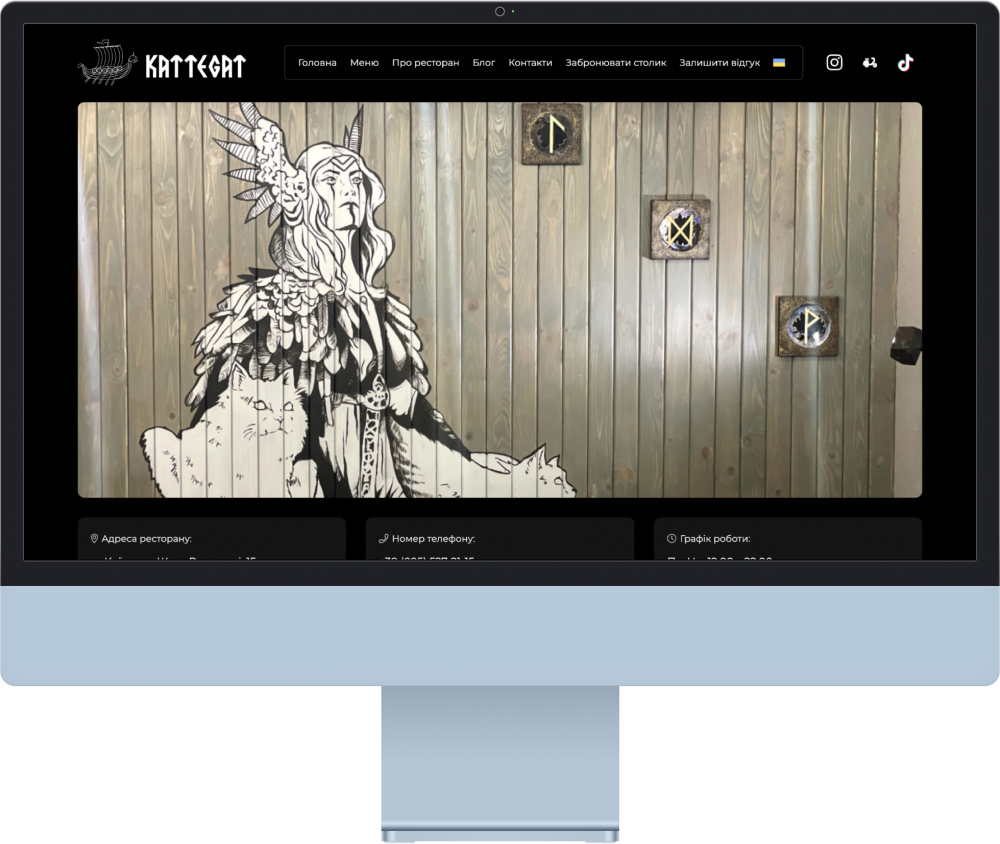Click the clock icon for working hours
The width and height of the screenshot is (1000, 844).
(x=672, y=538)
